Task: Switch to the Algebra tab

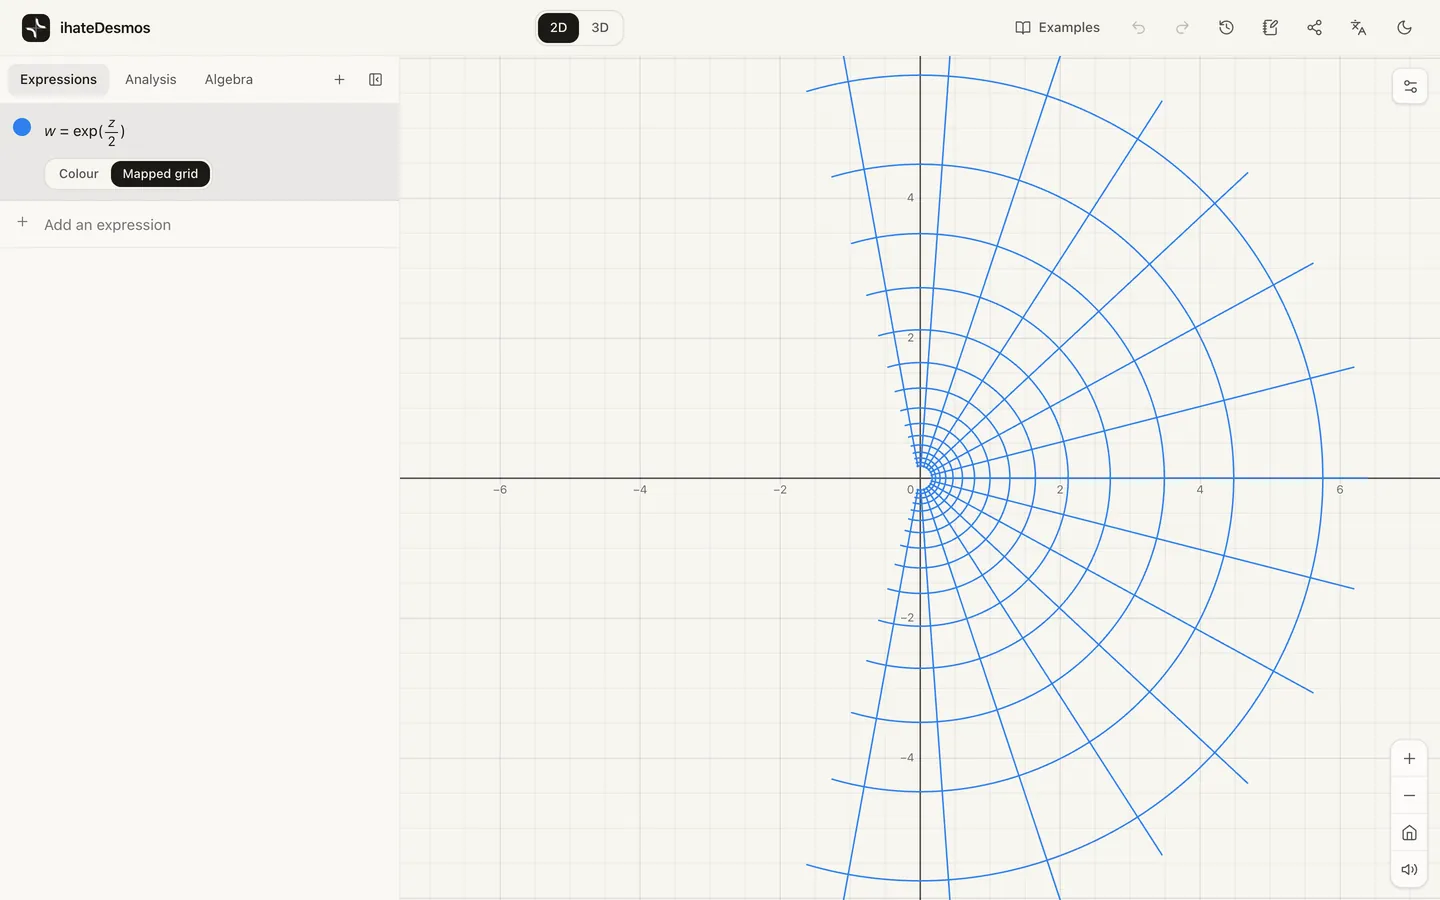Action: coord(229,80)
